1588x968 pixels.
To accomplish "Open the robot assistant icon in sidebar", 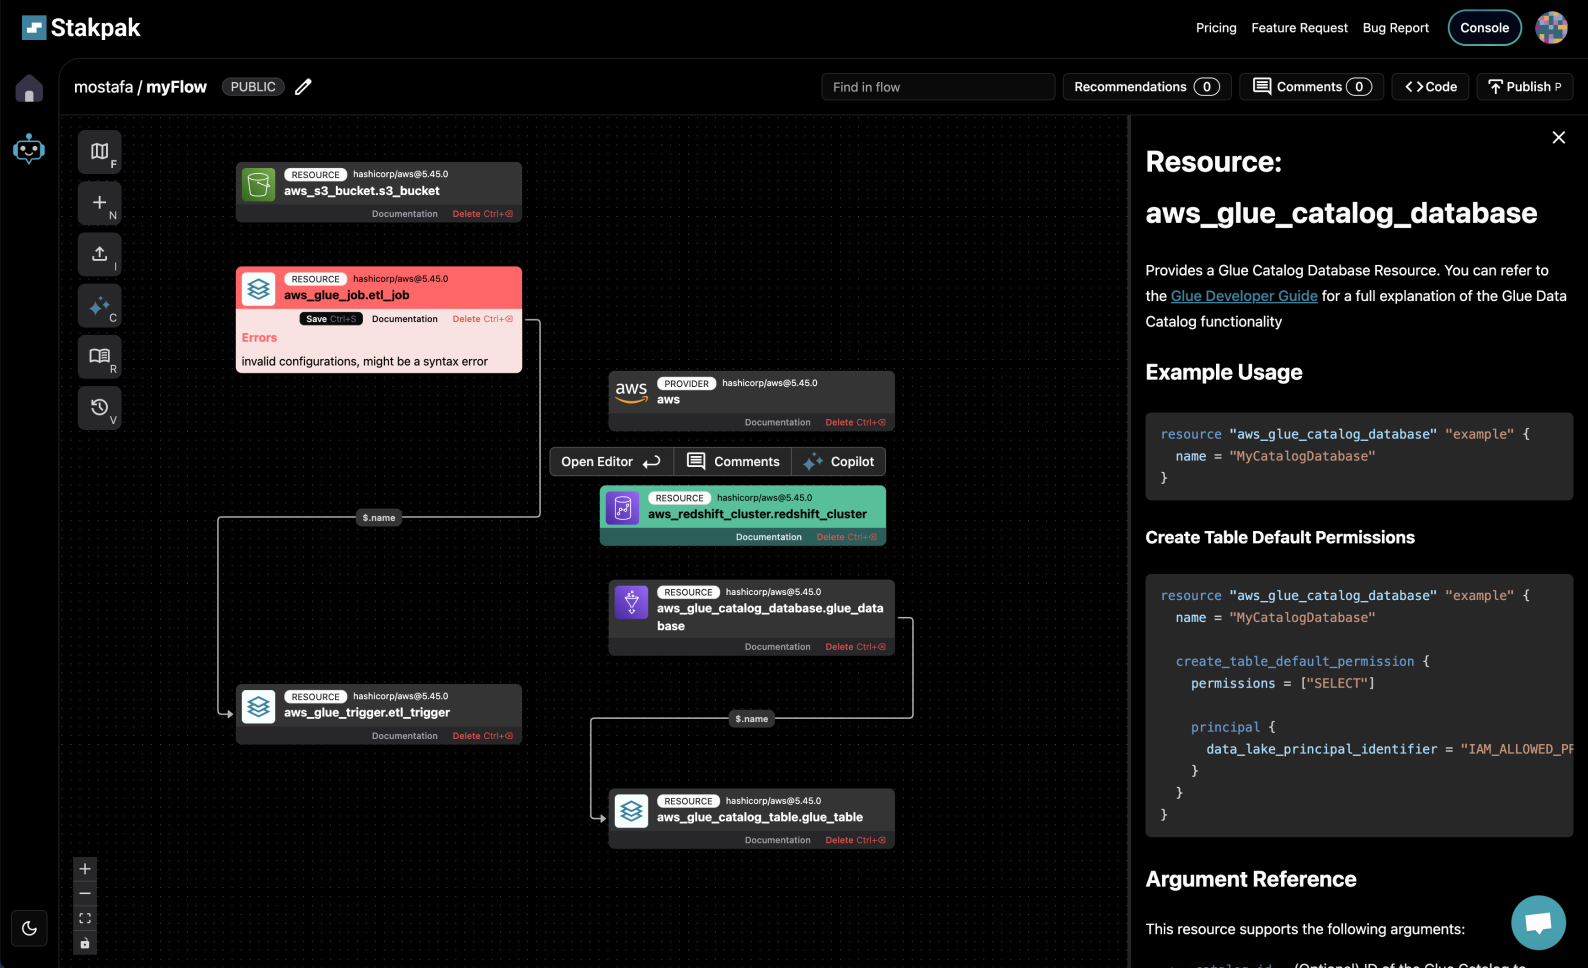I will click(29, 149).
